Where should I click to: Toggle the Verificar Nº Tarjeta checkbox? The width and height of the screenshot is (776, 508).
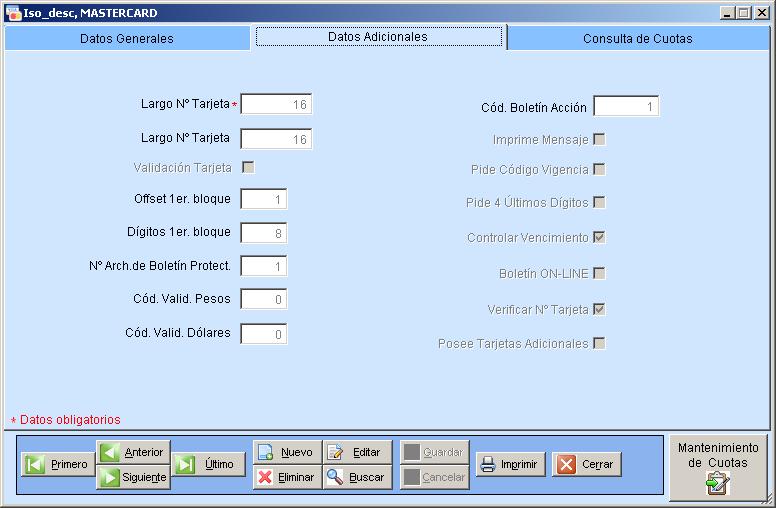(599, 309)
